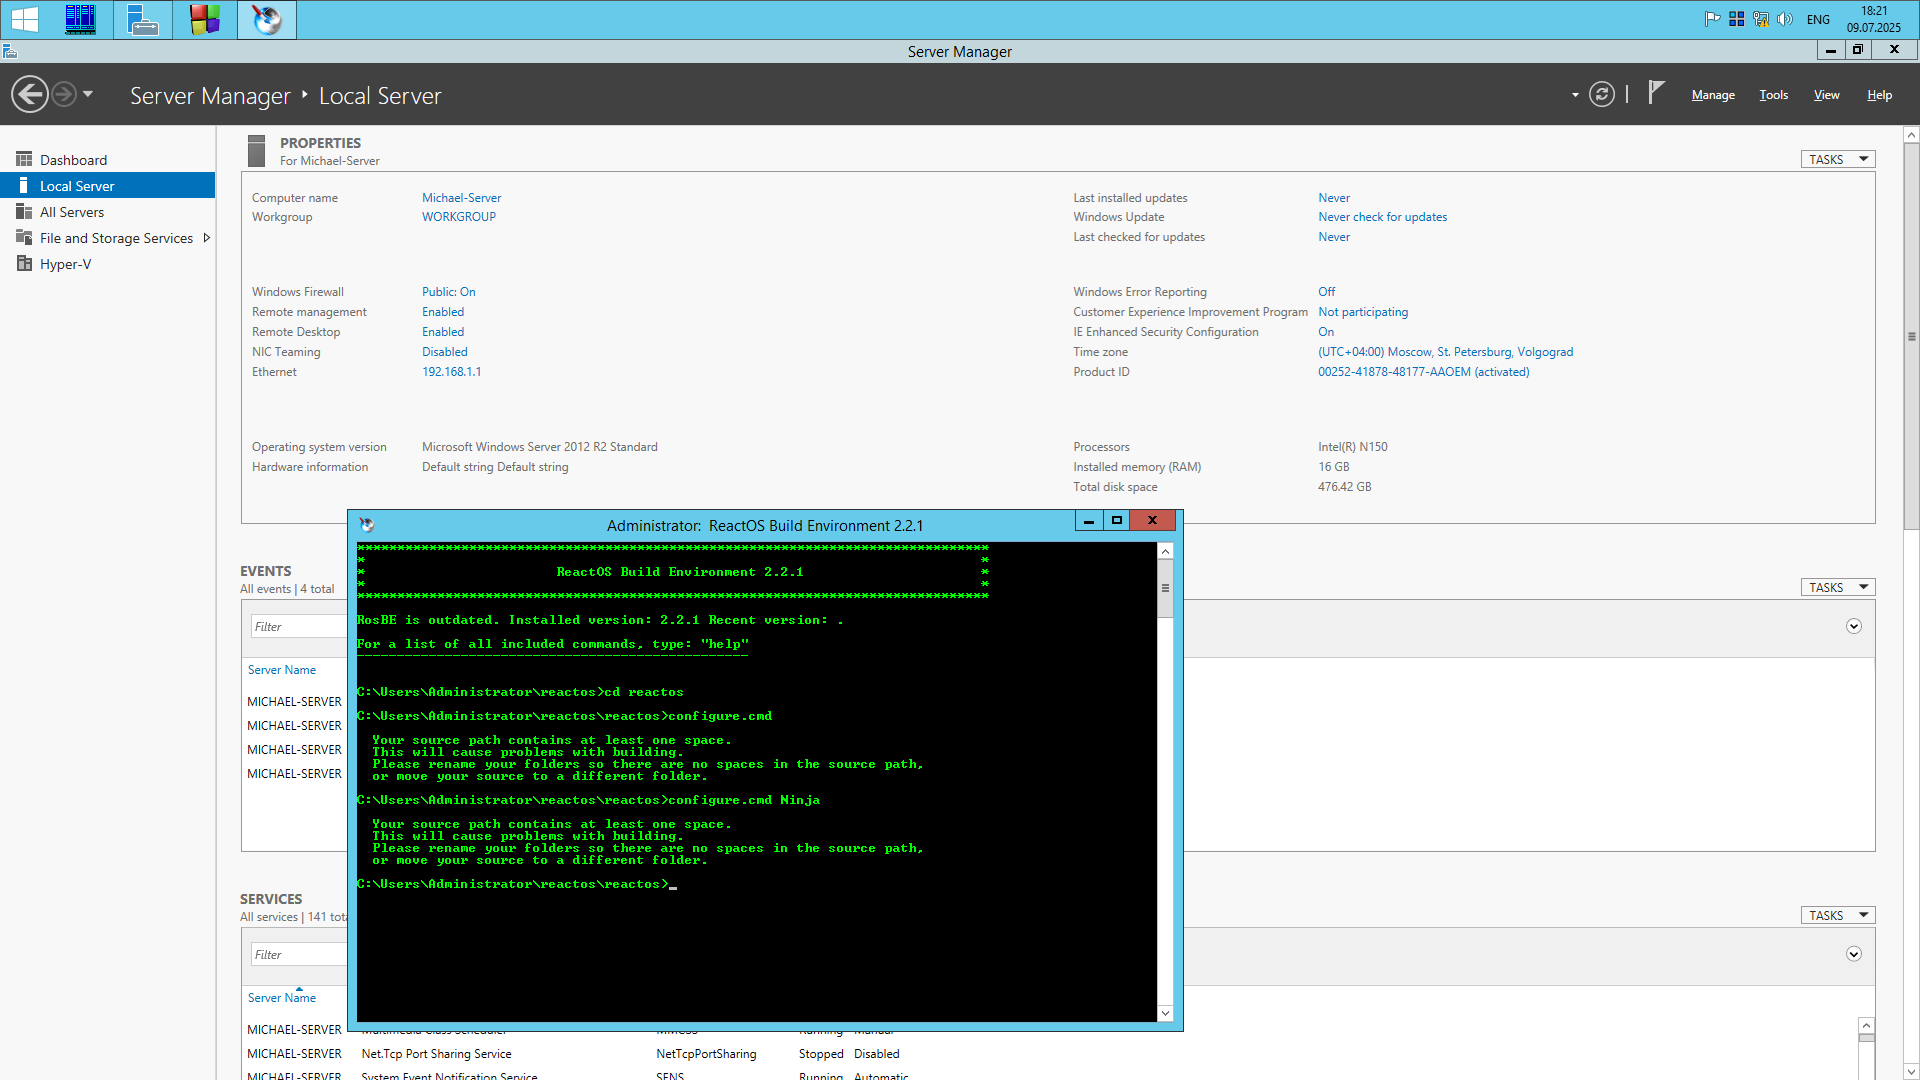Click the Ethernet IP address 192.168.1.1
Screen dimensions: 1920x1080
click(x=451, y=372)
